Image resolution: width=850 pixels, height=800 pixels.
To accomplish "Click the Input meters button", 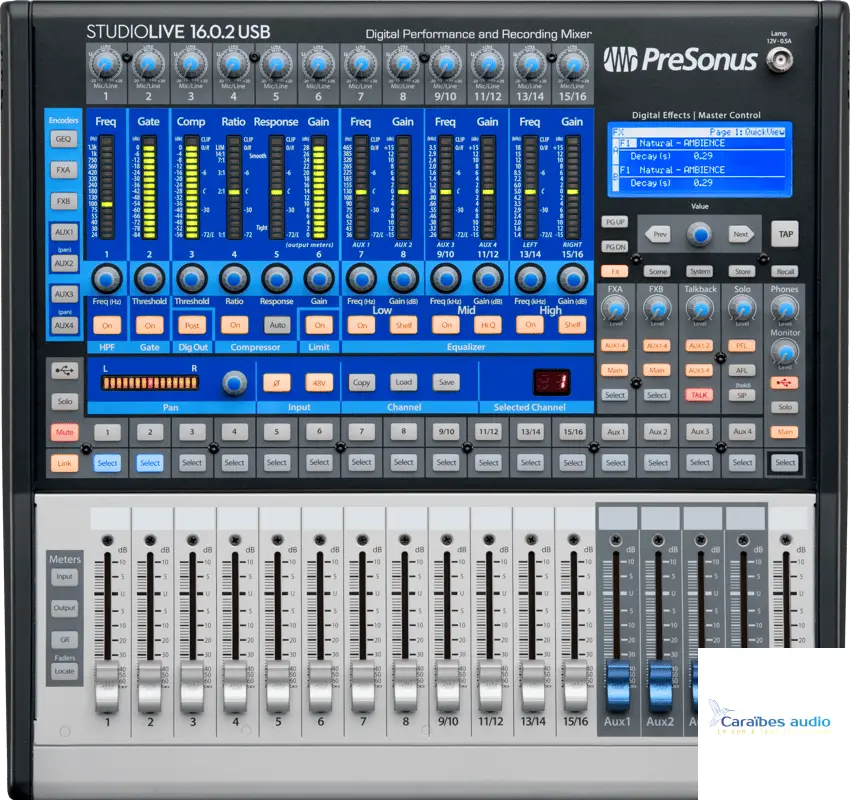I will pyautogui.click(x=65, y=577).
